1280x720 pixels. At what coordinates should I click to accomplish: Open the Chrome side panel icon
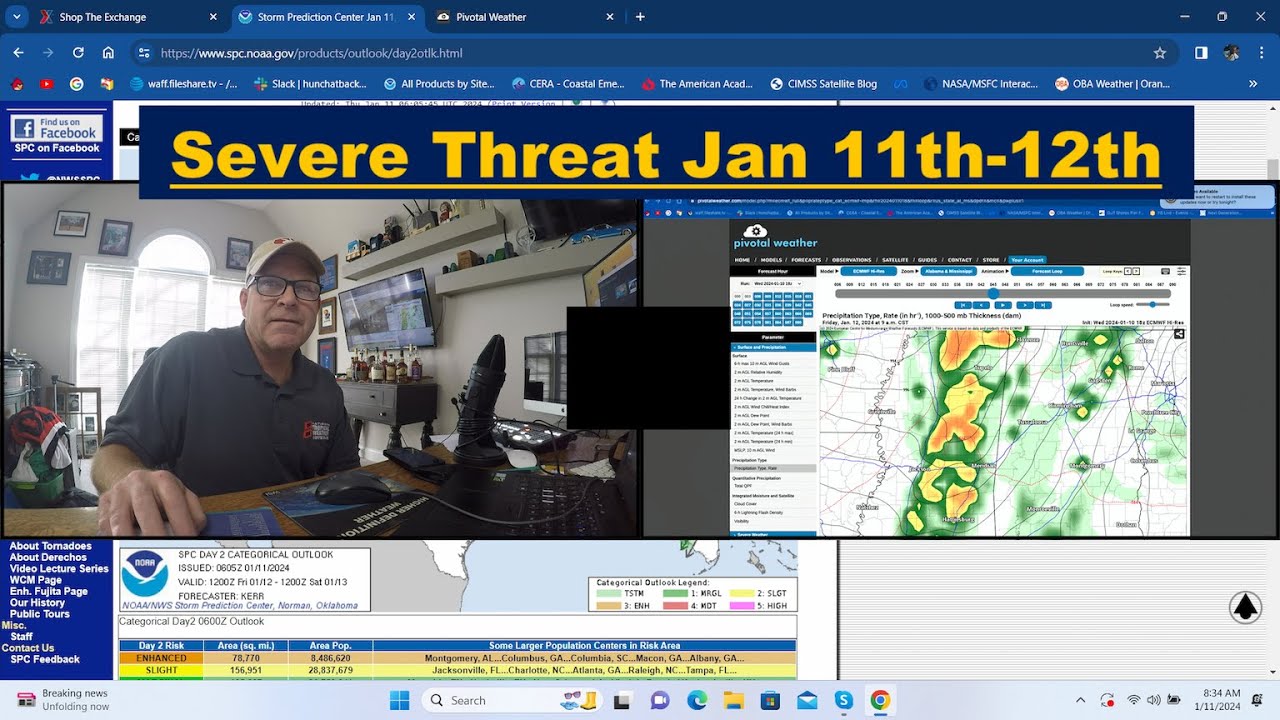[x=1201, y=53]
